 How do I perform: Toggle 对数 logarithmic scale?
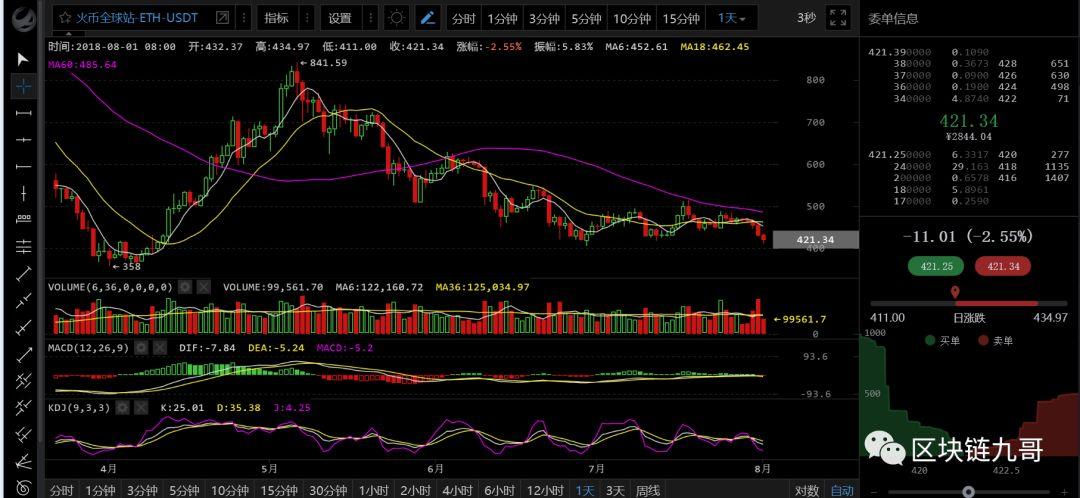[807, 490]
